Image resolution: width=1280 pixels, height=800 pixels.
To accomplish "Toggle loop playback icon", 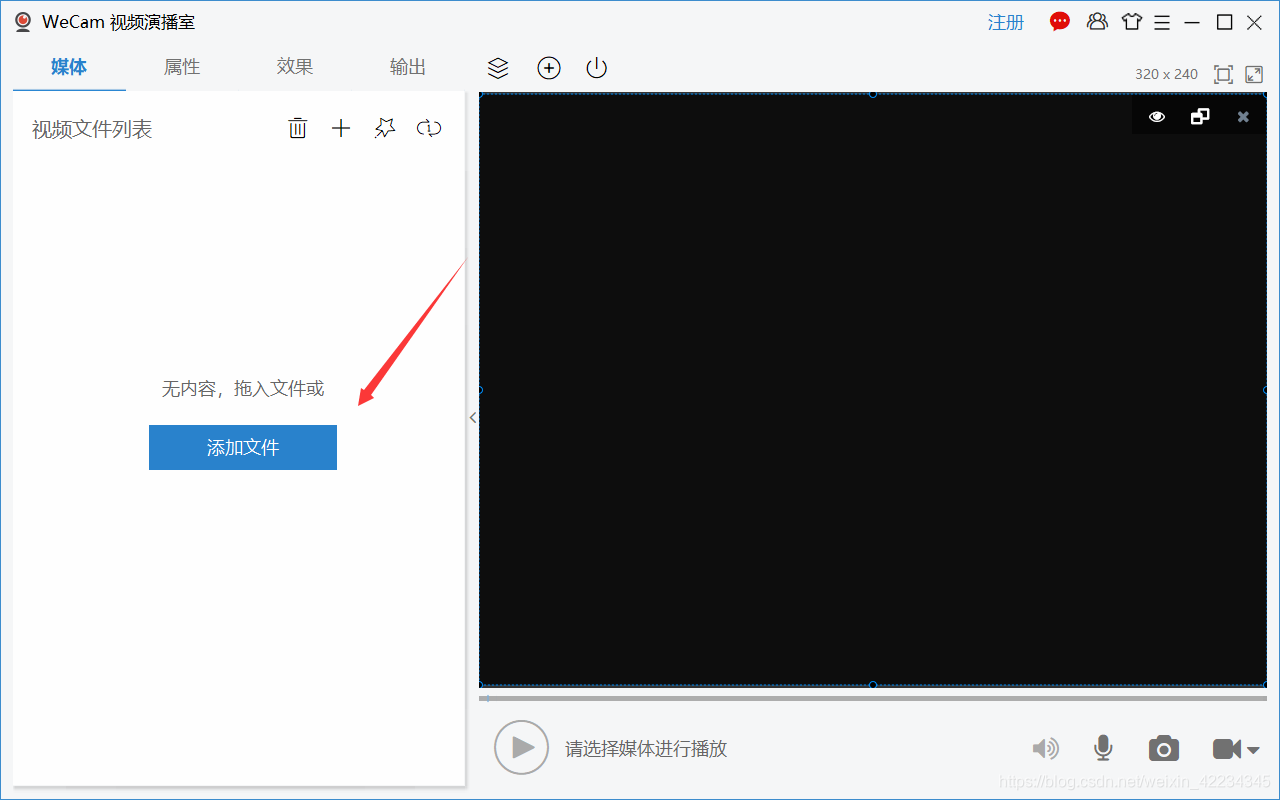I will (x=429, y=128).
